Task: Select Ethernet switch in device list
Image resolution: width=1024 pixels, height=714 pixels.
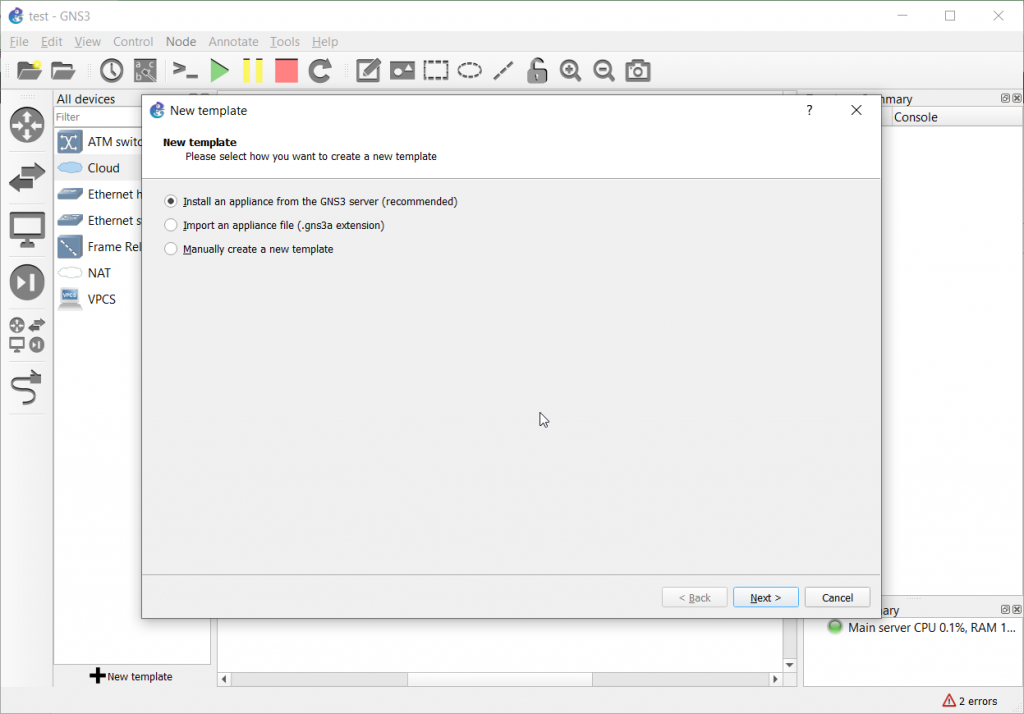Action: pos(99,220)
